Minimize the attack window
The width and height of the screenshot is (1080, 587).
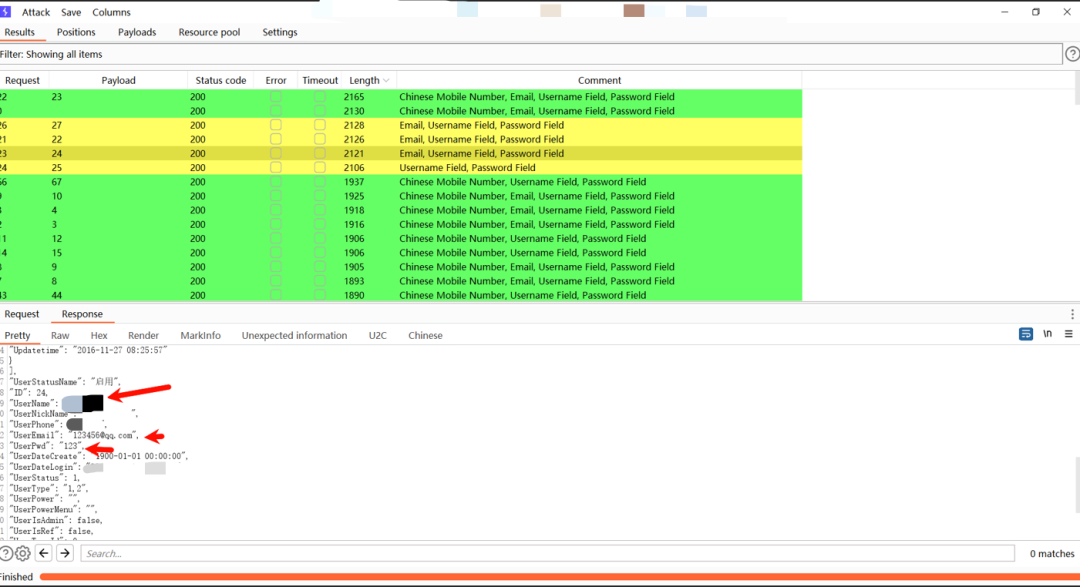click(x=1005, y=12)
